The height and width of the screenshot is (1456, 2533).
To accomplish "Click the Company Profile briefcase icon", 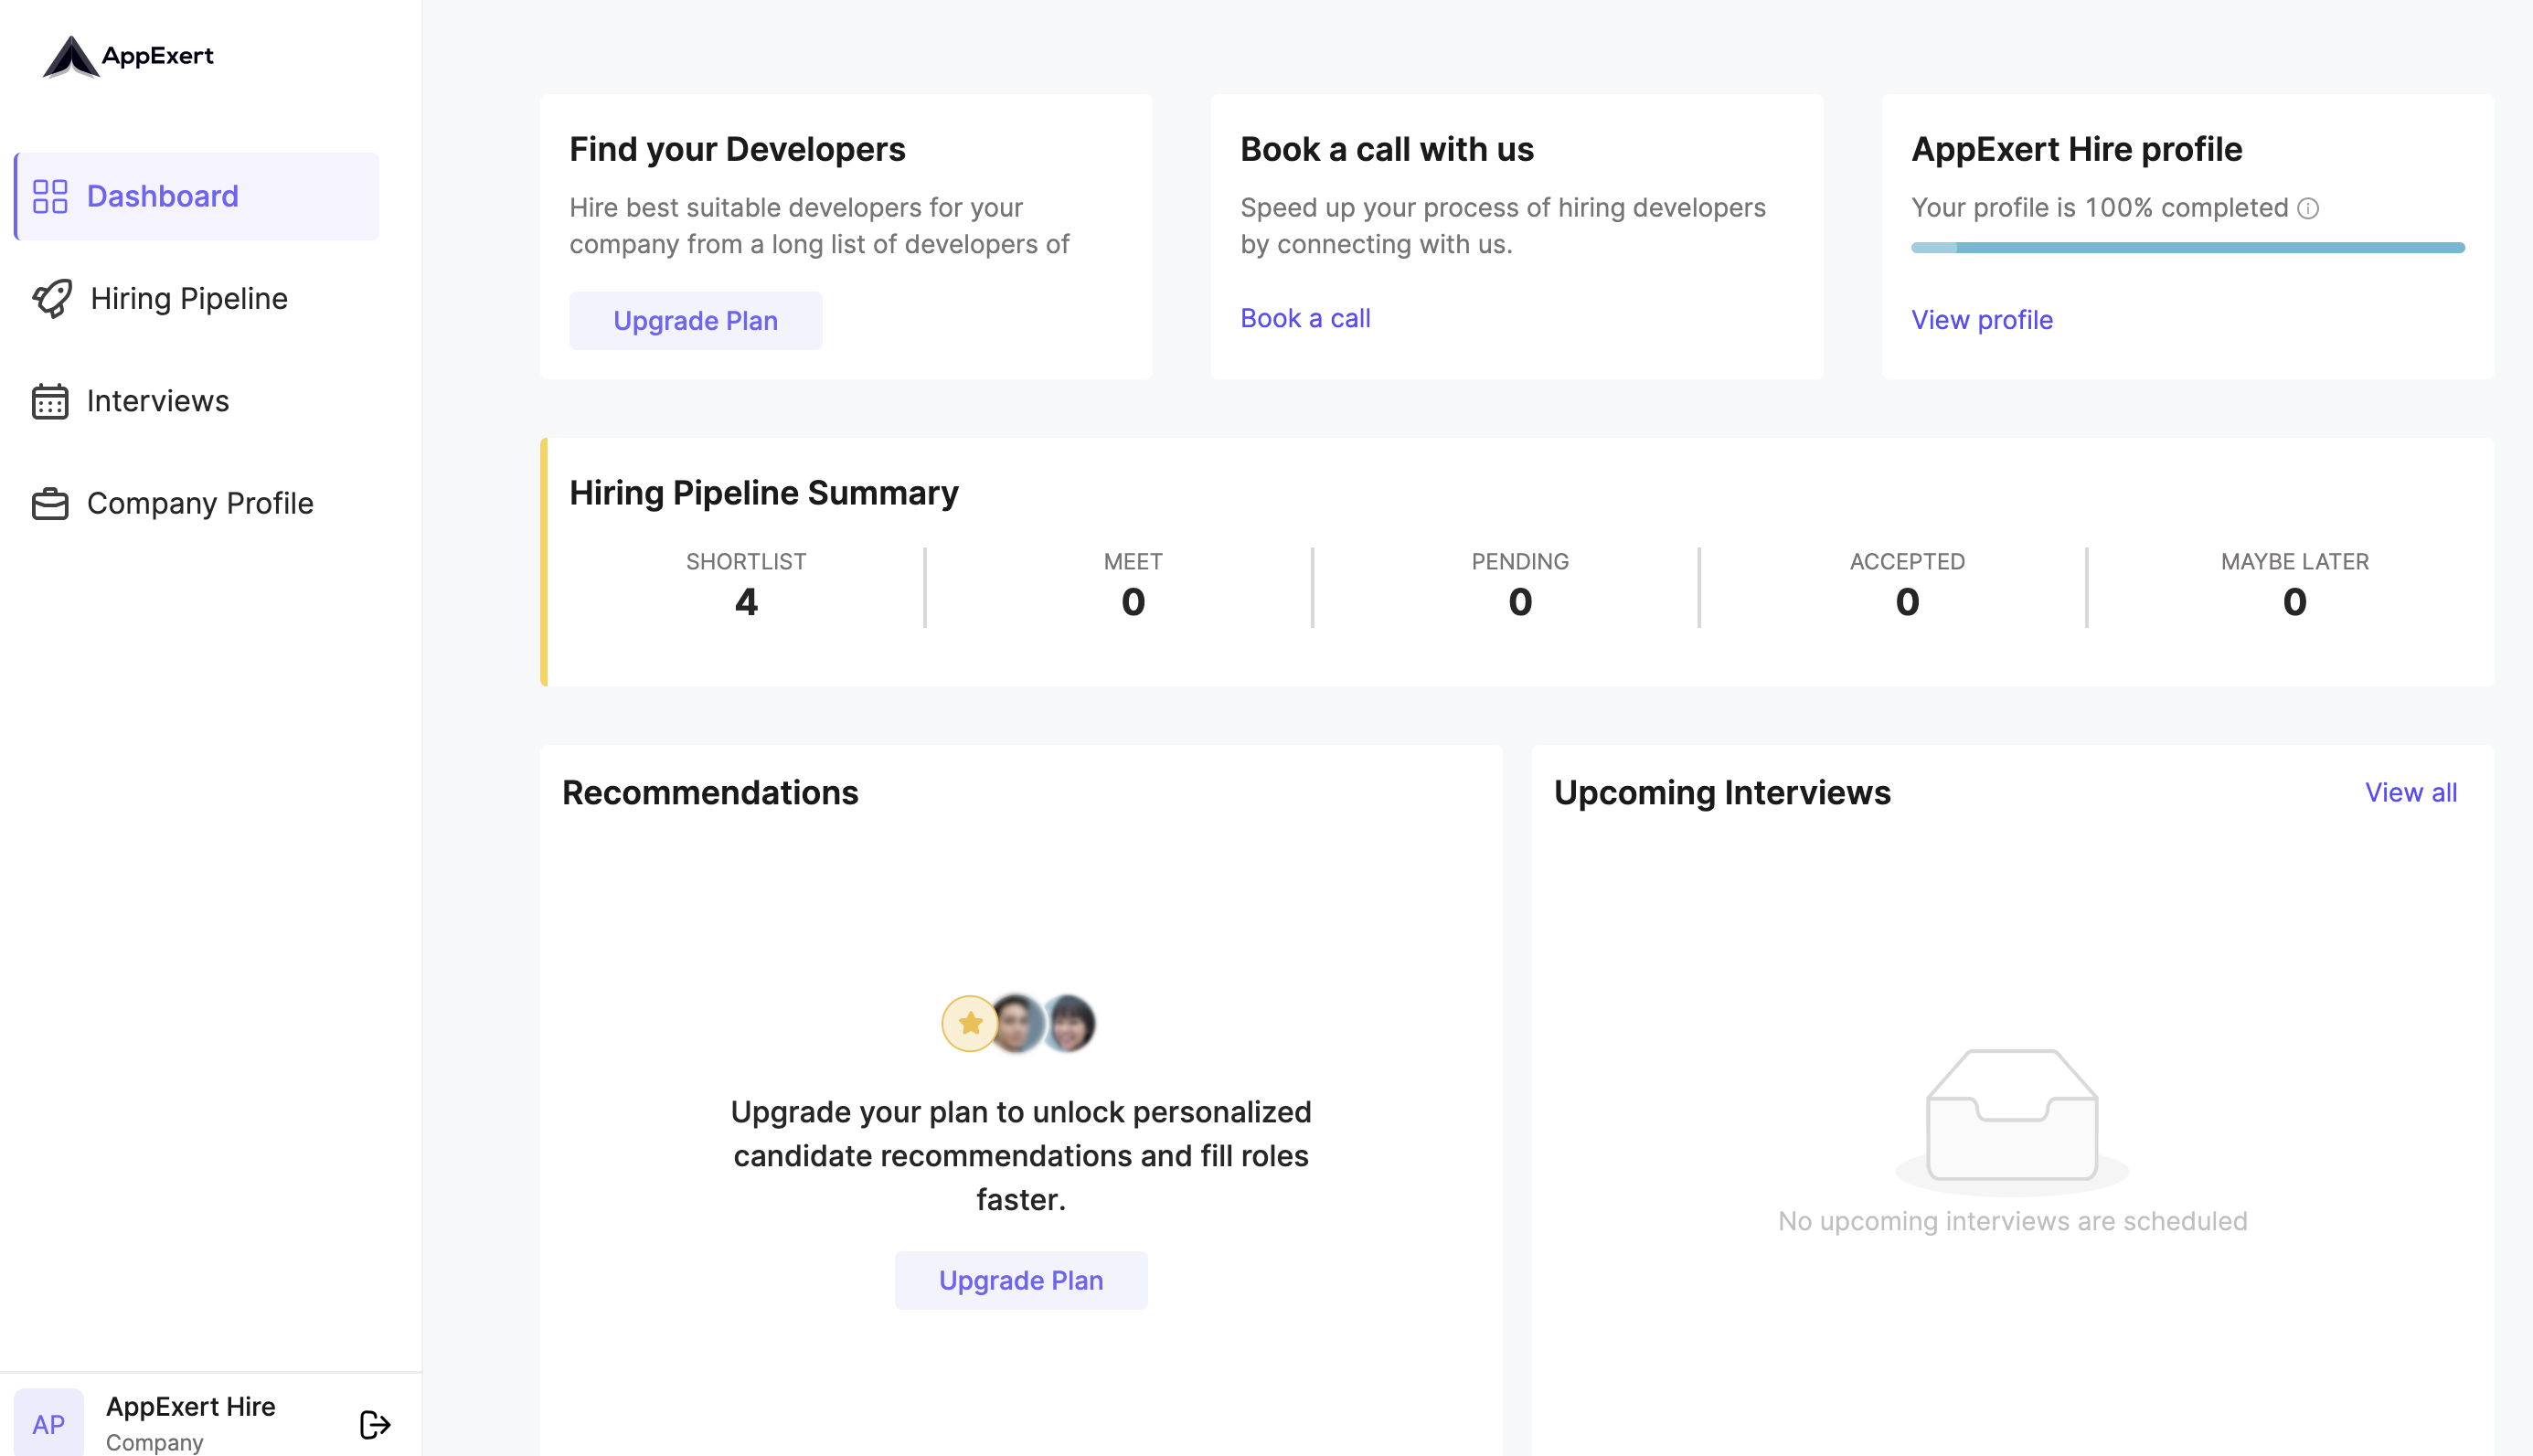I will pyautogui.click(x=50, y=503).
